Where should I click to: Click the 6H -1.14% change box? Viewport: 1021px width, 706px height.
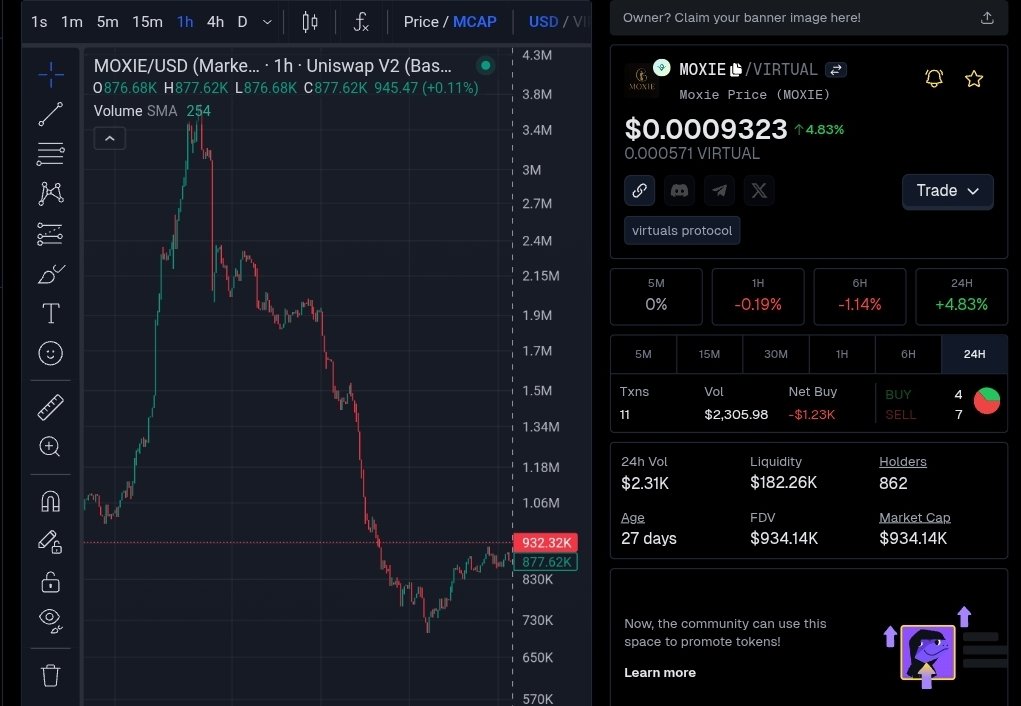click(860, 296)
